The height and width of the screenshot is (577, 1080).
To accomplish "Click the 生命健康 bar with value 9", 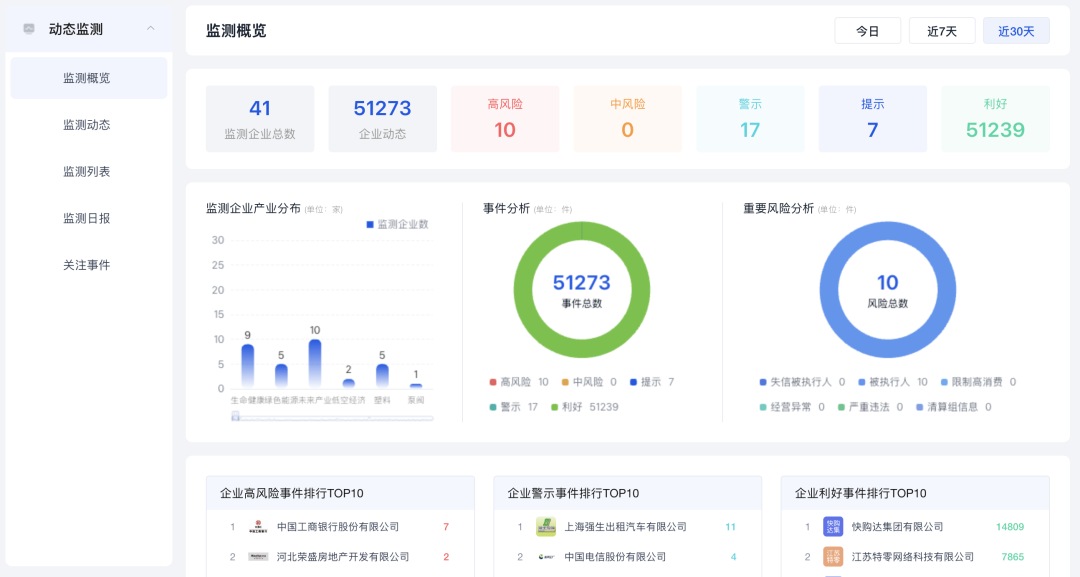I will click(247, 366).
